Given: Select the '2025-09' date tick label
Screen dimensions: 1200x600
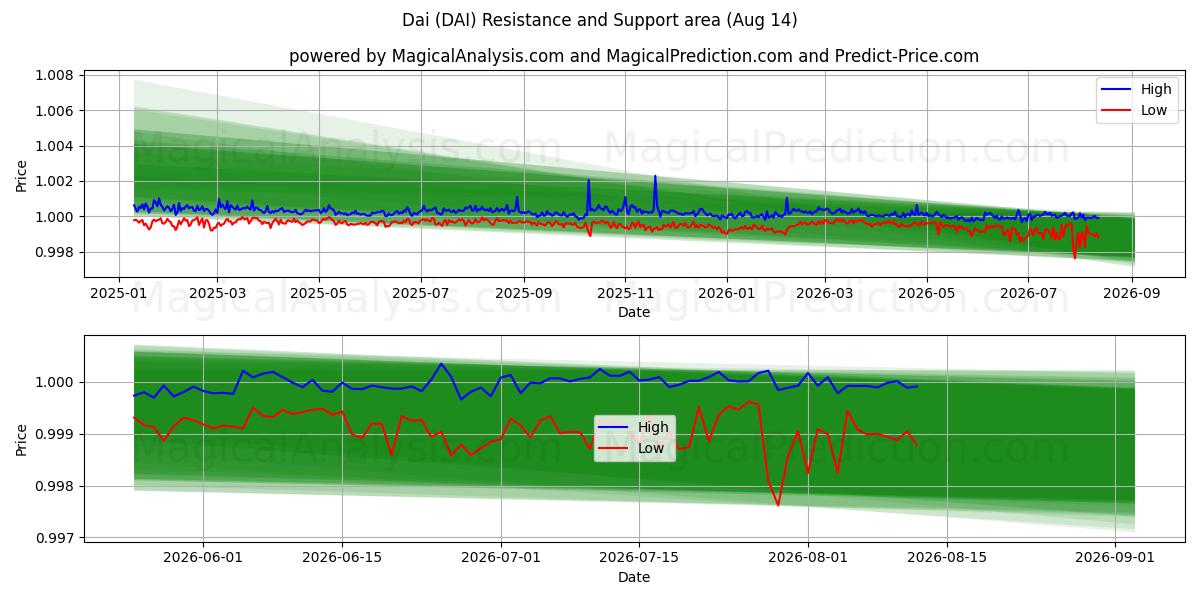Looking at the screenshot, I should tap(523, 294).
